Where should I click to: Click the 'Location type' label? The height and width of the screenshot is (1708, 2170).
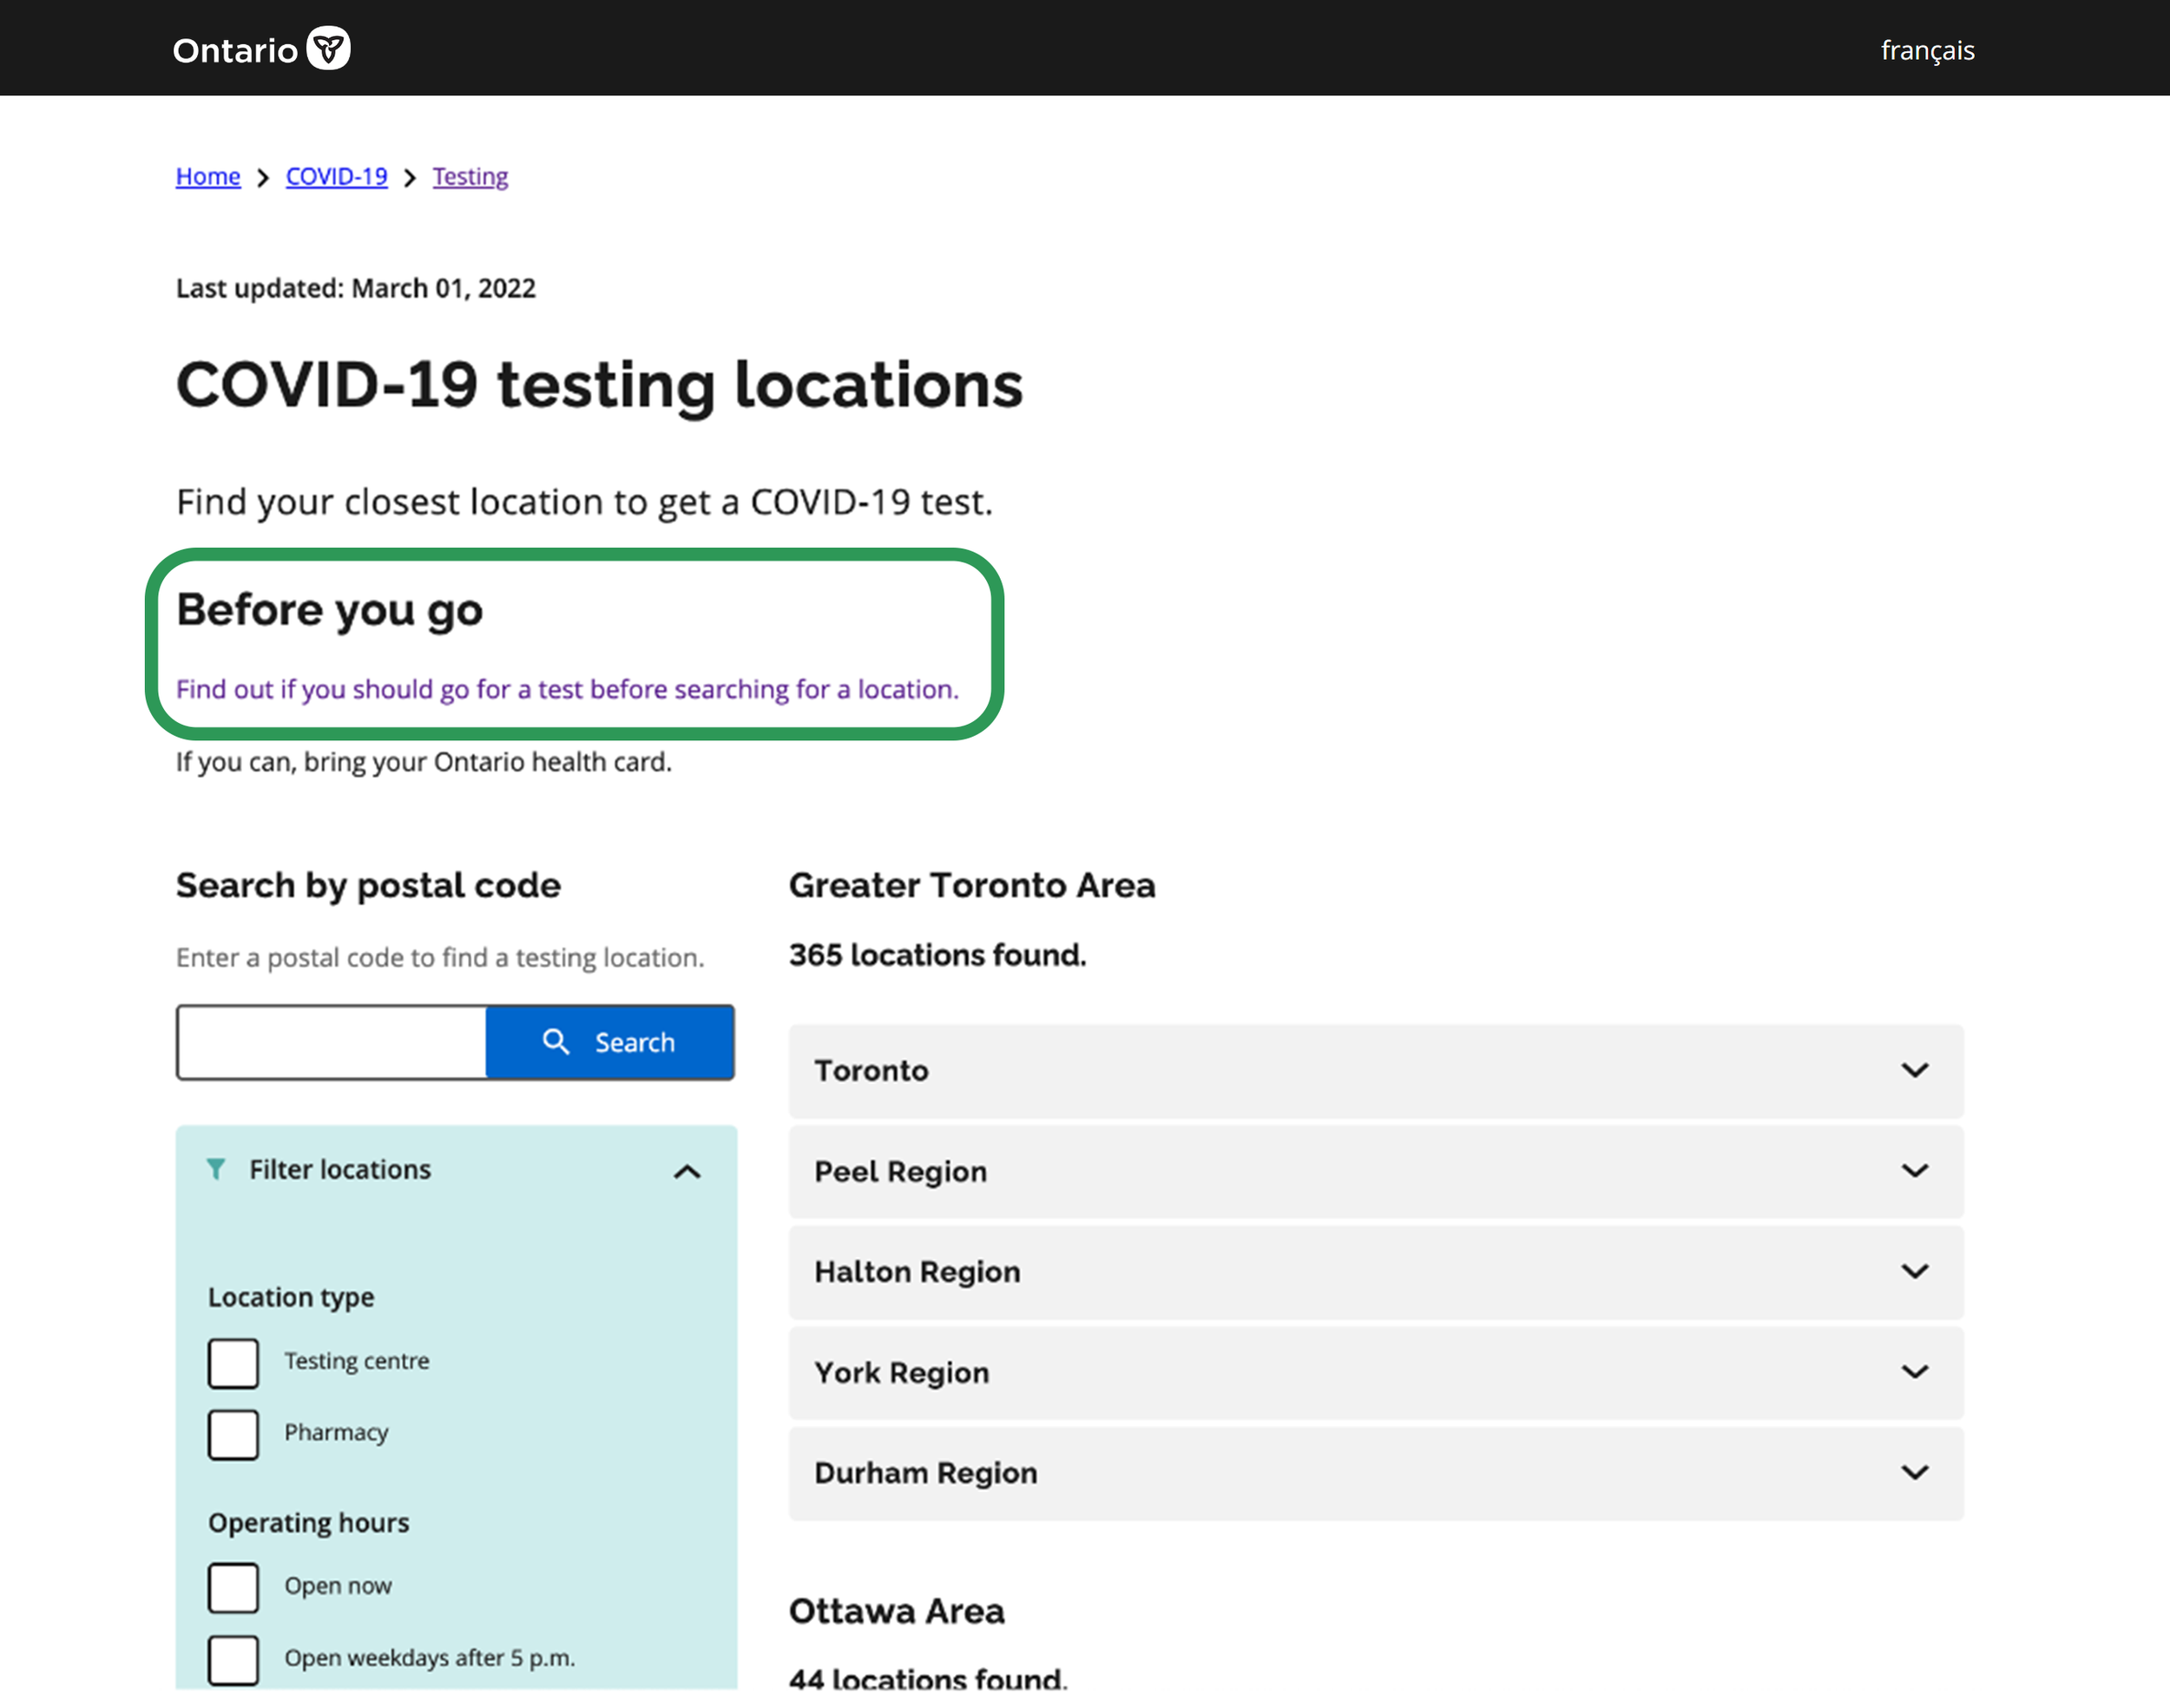(x=291, y=1297)
